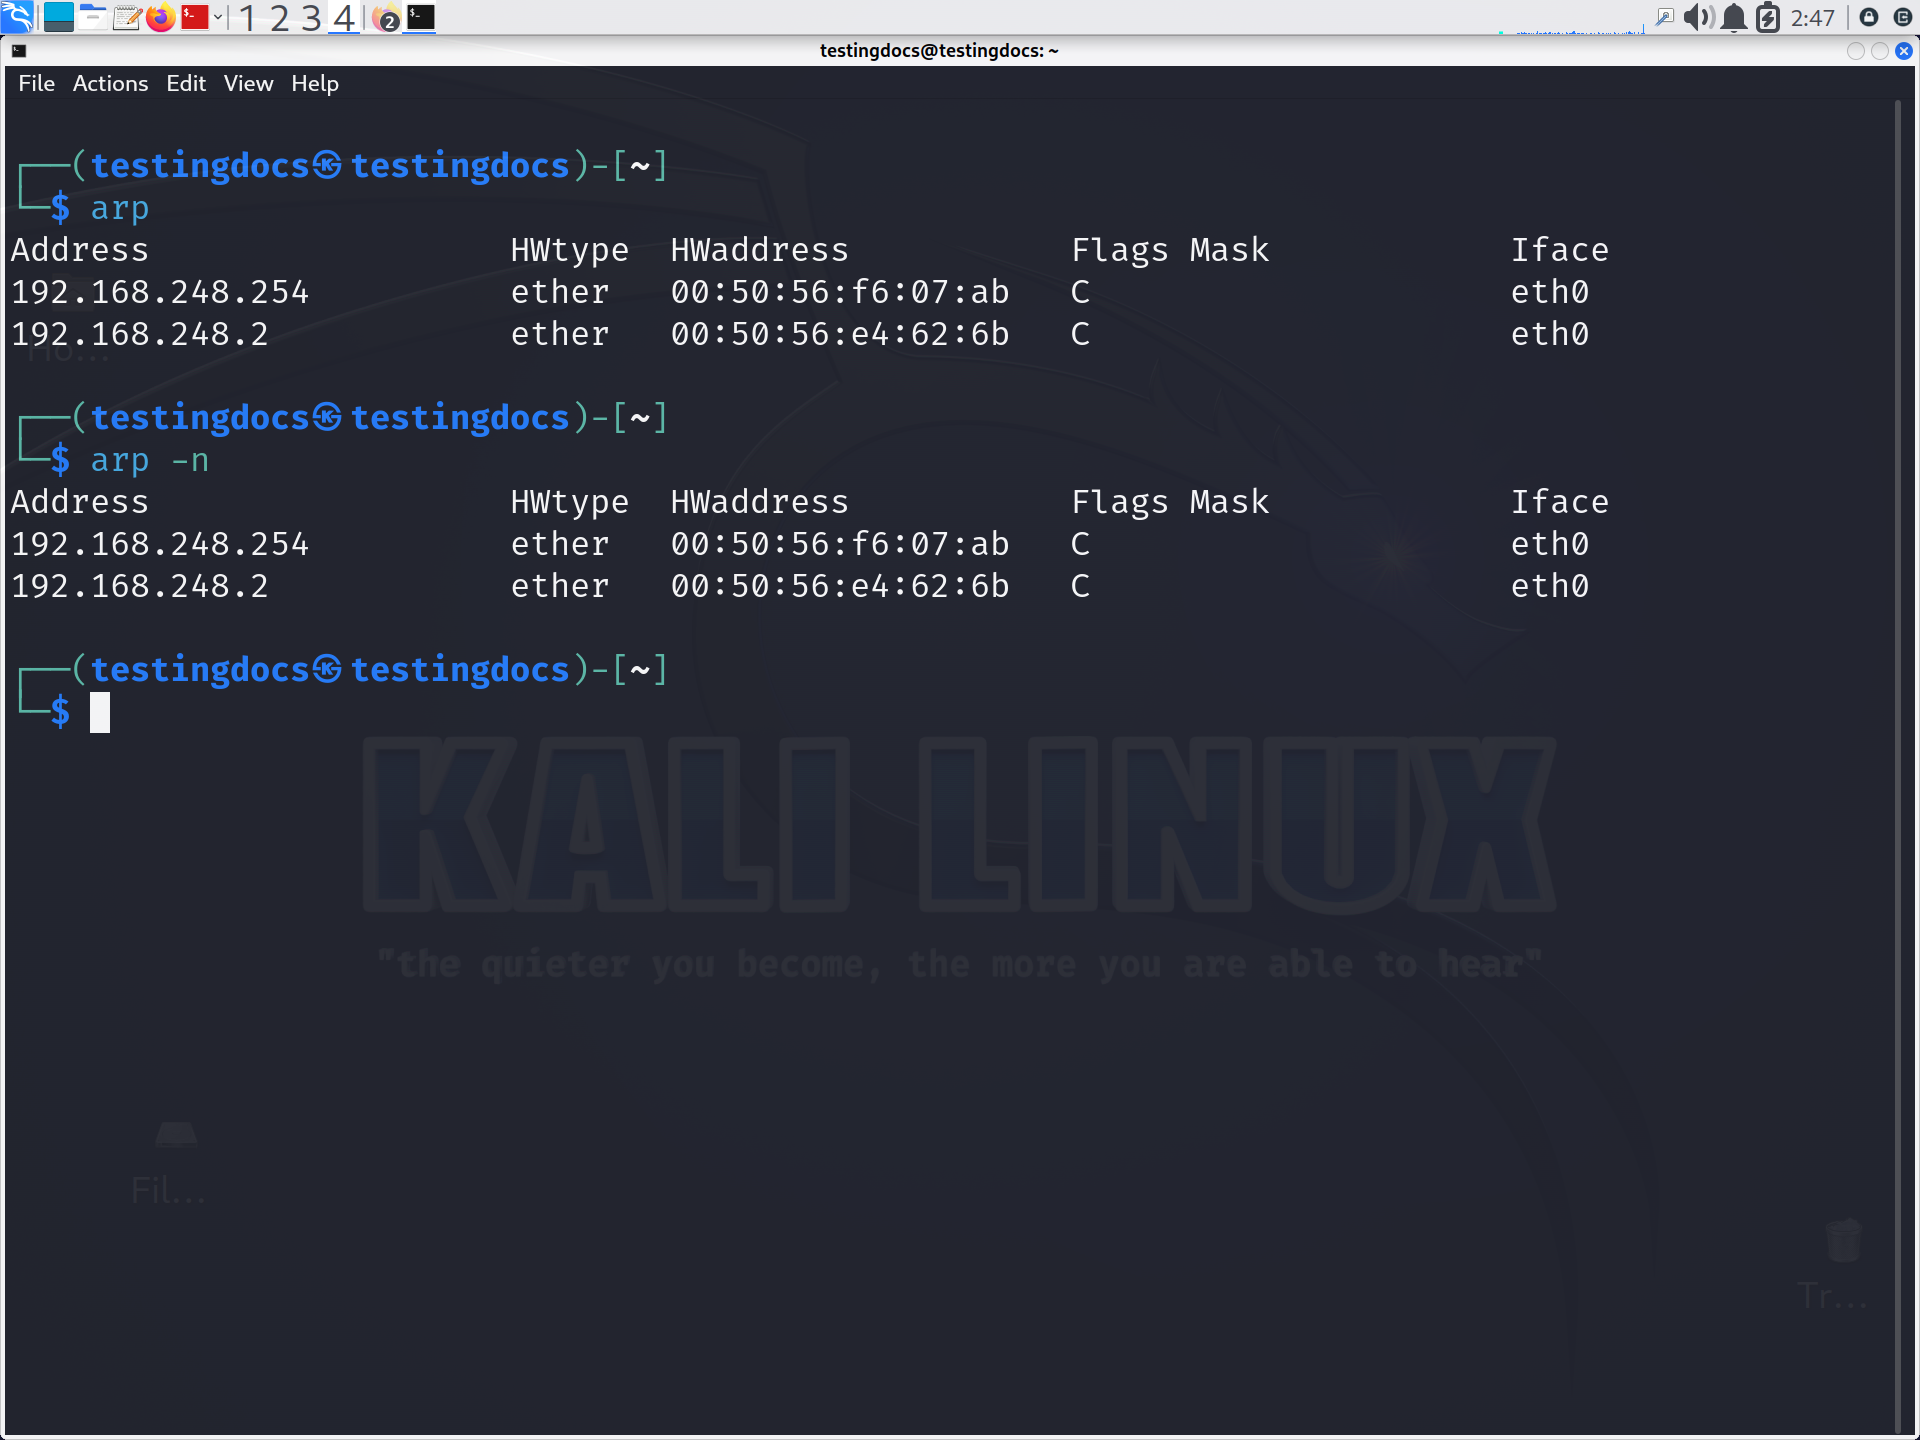Launch Firefox from the panel launcher
The image size is (1920, 1440).
[160, 17]
